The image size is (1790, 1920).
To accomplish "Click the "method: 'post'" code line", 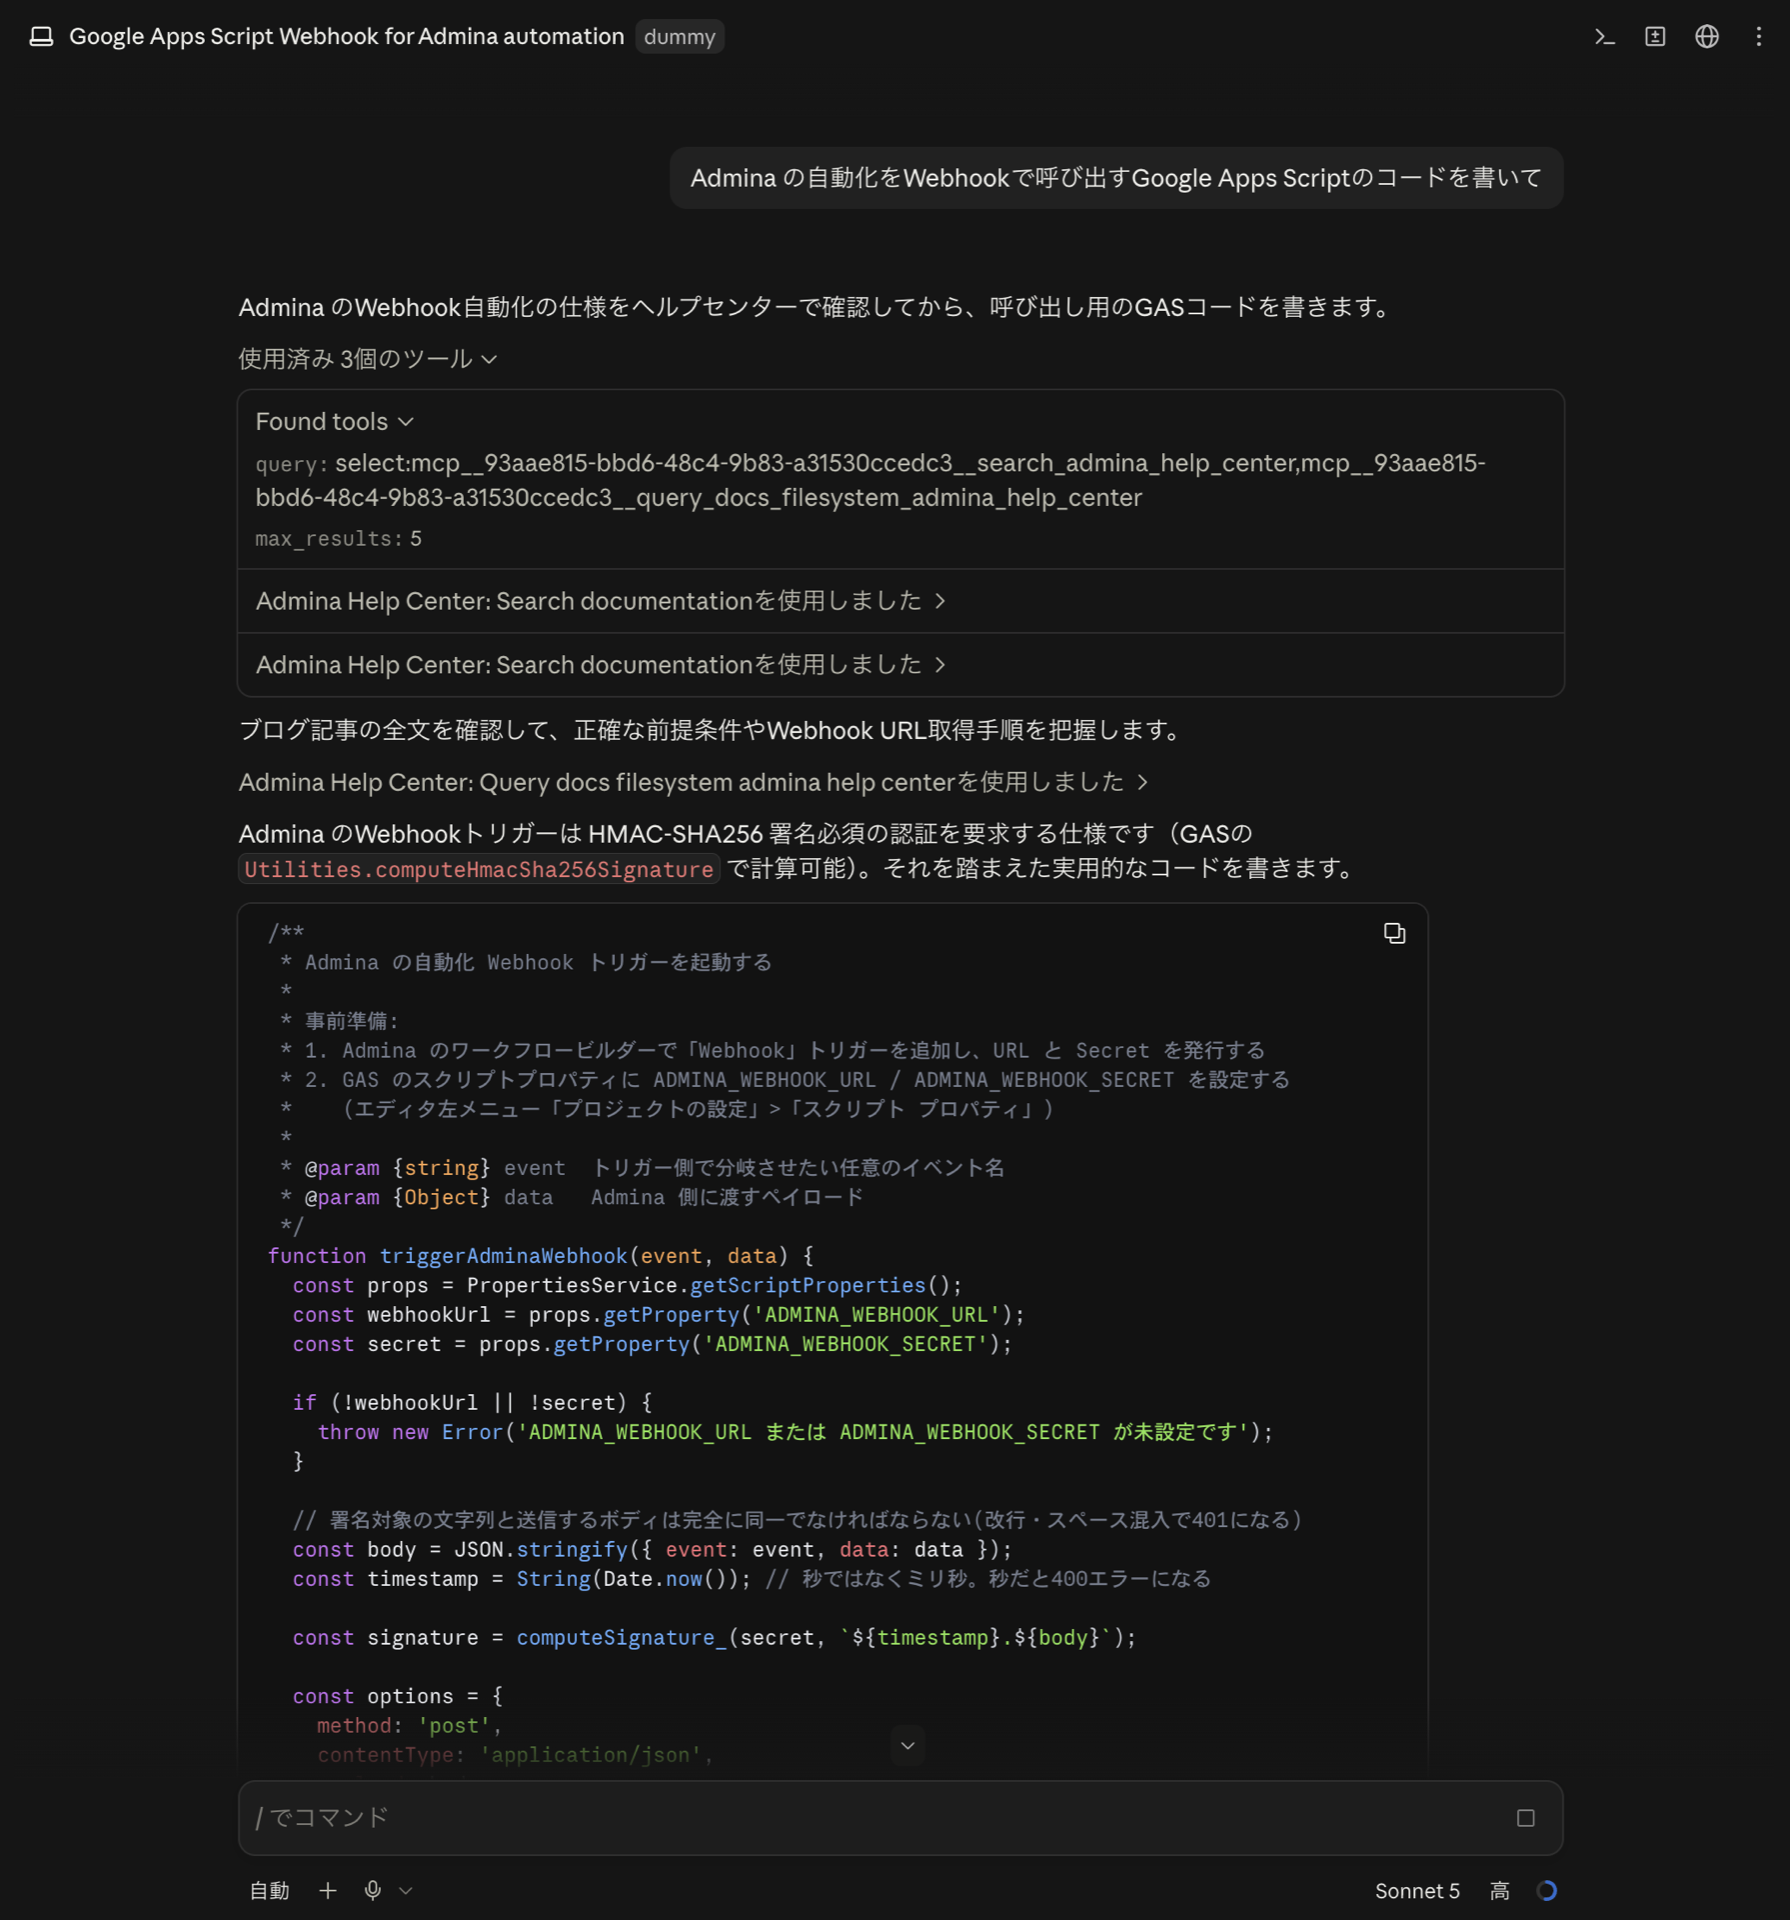I will 409,1726.
